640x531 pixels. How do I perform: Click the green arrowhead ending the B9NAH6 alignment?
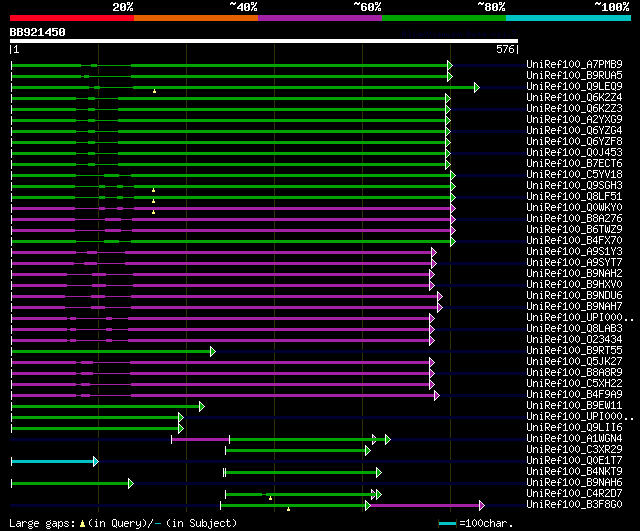(x=131, y=484)
